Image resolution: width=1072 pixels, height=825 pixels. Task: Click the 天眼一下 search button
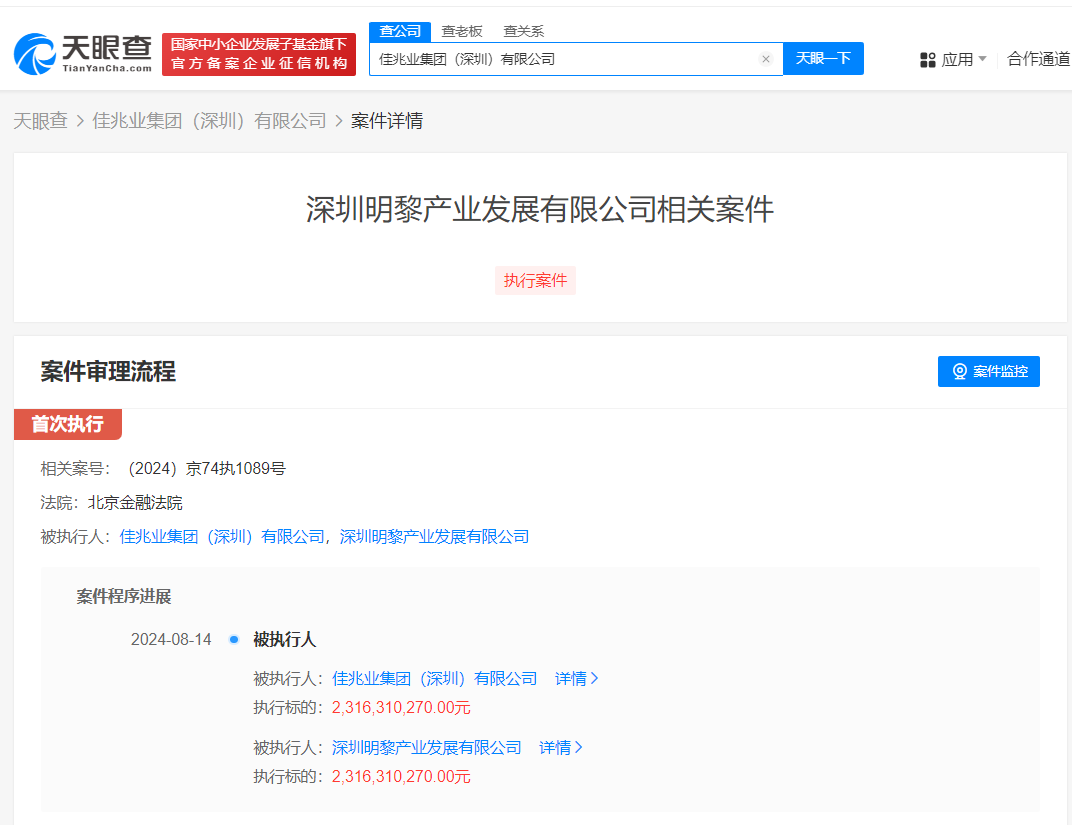click(823, 58)
